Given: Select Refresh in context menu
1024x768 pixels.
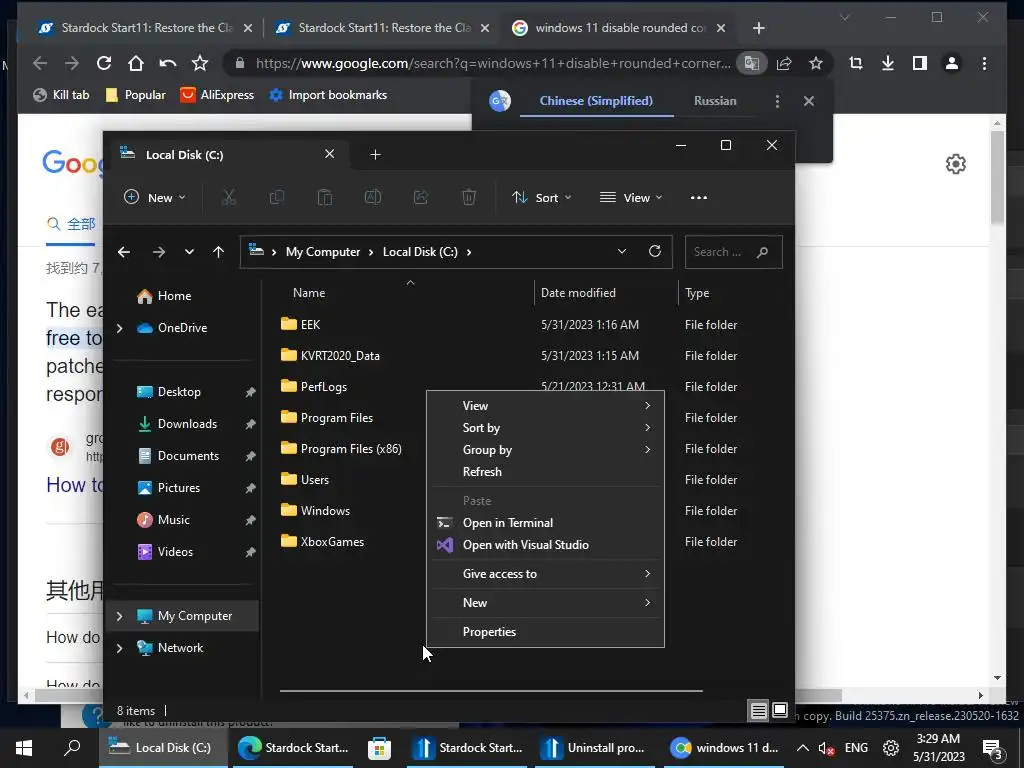Looking at the screenshot, I should tap(545, 472).
